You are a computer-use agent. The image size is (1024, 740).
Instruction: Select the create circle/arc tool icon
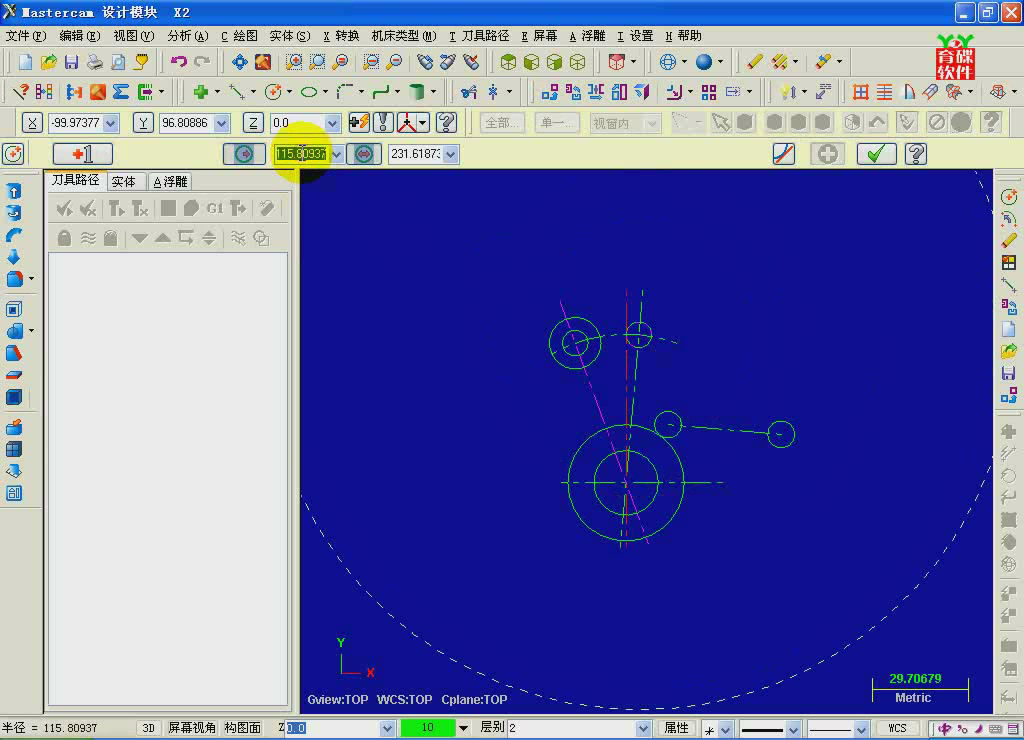273,92
